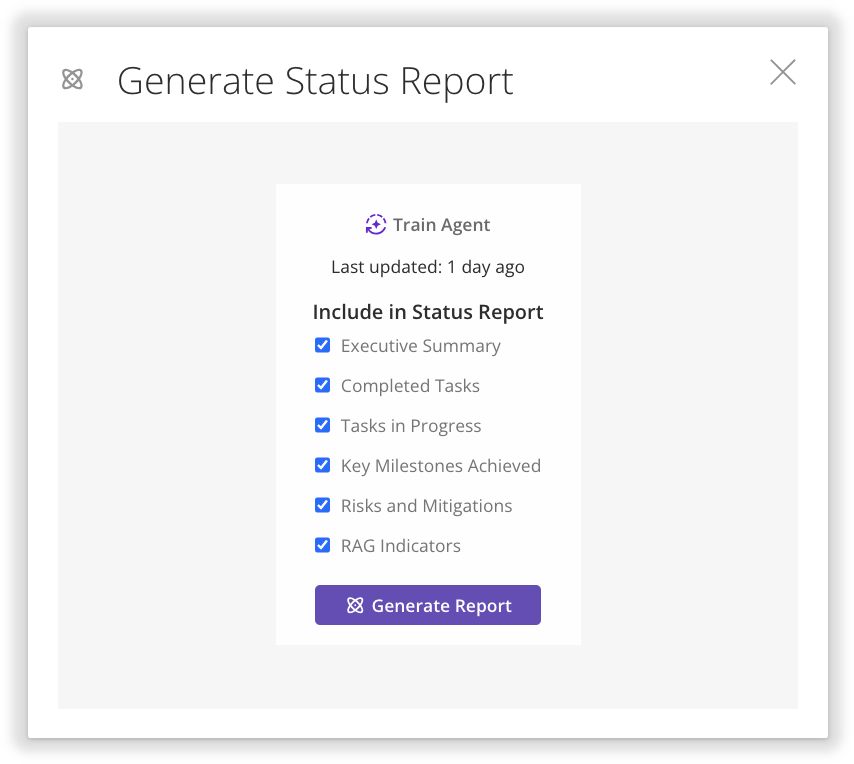Close the Generate Status Report dialog

tap(782, 72)
